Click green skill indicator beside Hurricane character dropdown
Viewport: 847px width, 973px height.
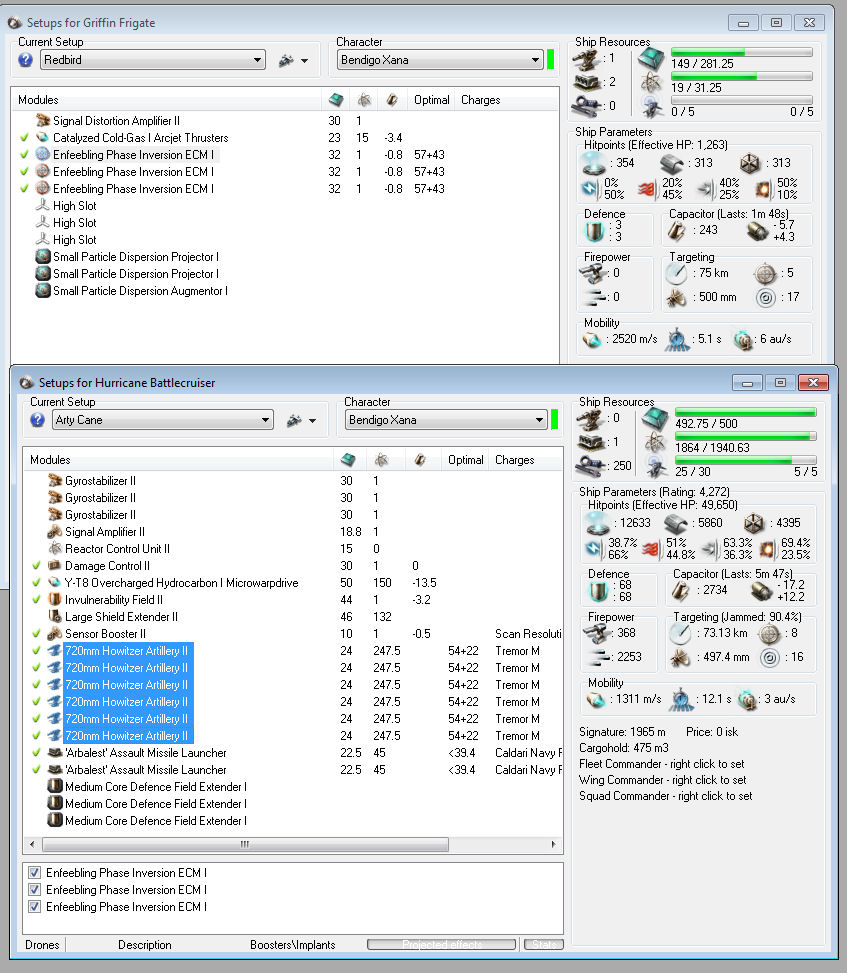pyautogui.click(x=555, y=419)
